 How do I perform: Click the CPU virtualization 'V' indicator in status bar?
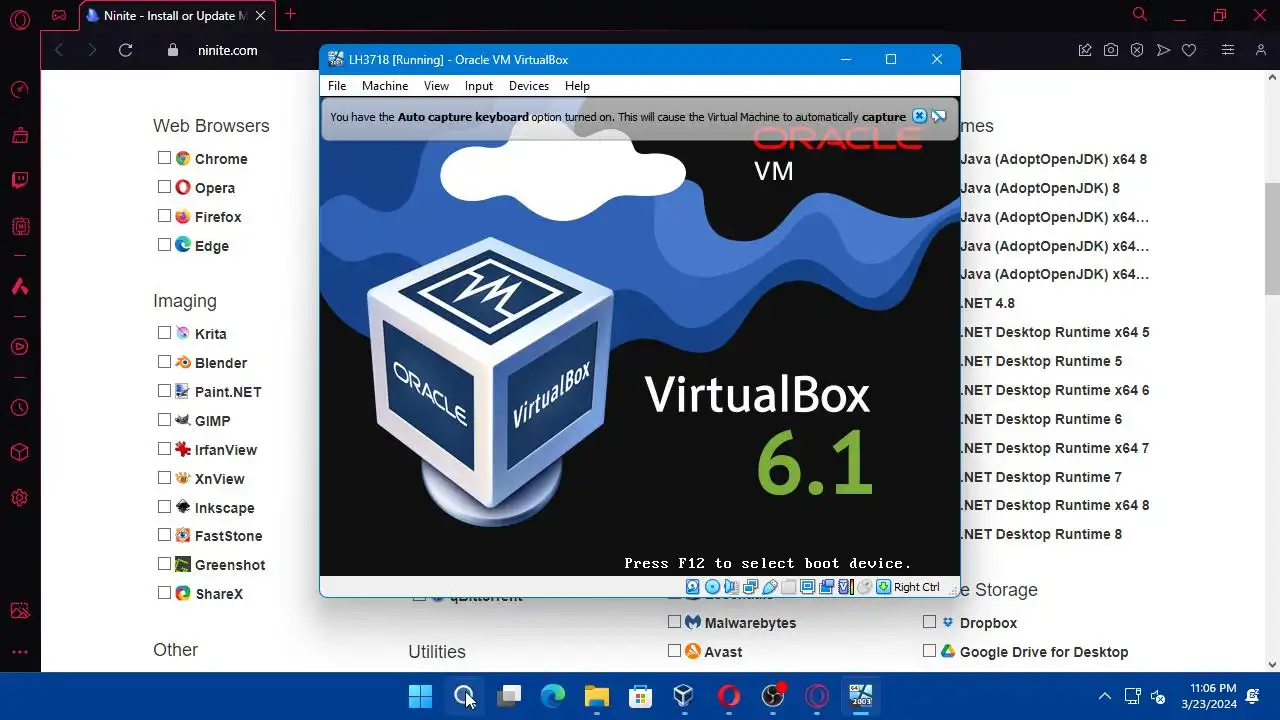click(845, 587)
